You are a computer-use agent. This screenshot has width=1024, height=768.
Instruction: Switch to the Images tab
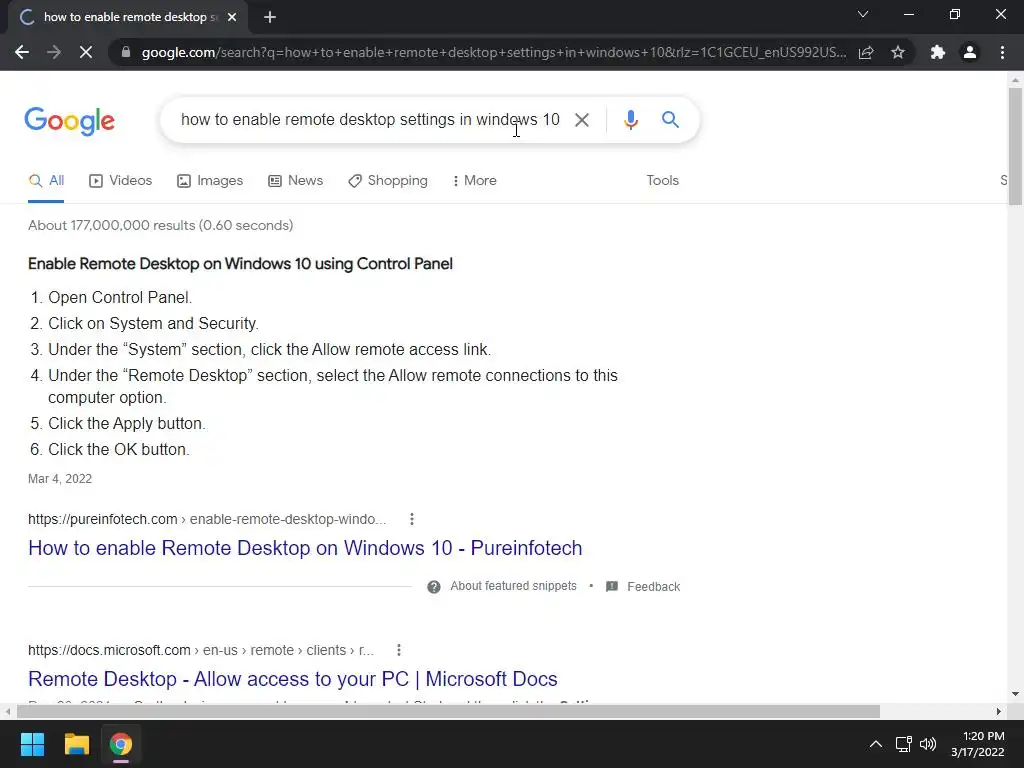click(x=210, y=180)
